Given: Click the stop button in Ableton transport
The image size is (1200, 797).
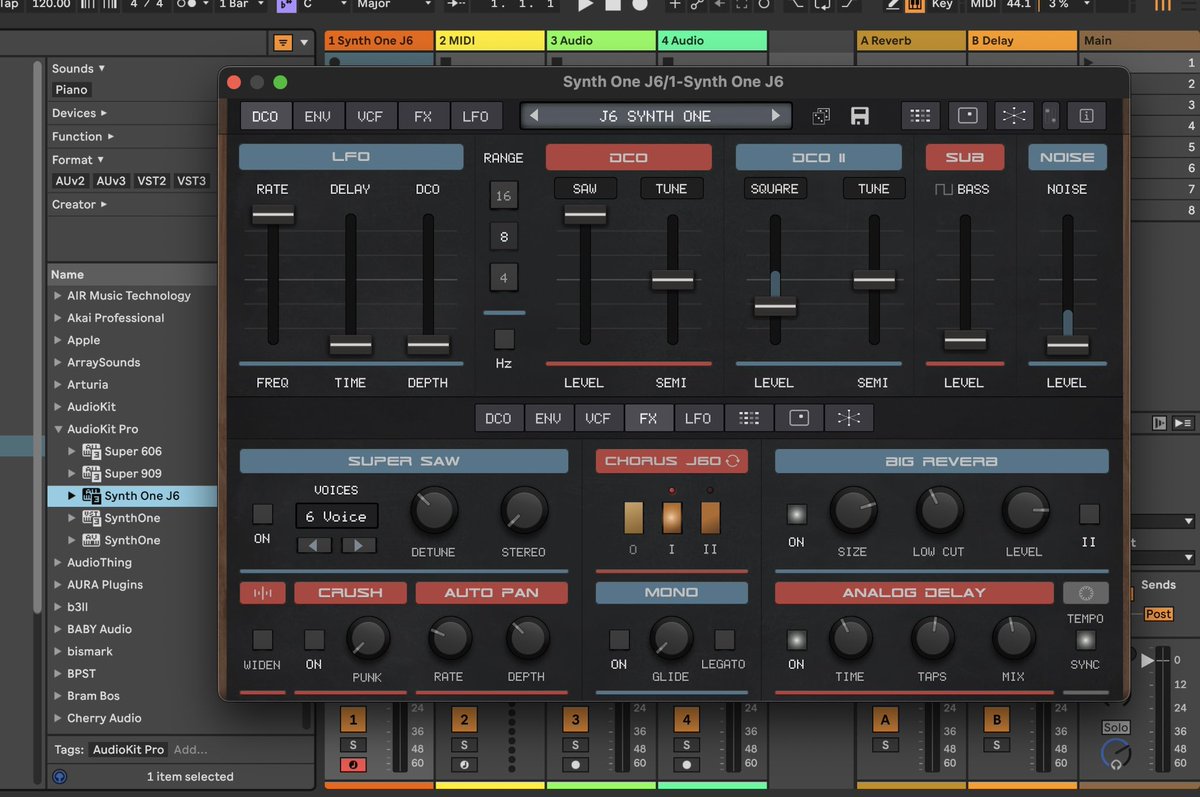Looking at the screenshot, I should 613,5.
